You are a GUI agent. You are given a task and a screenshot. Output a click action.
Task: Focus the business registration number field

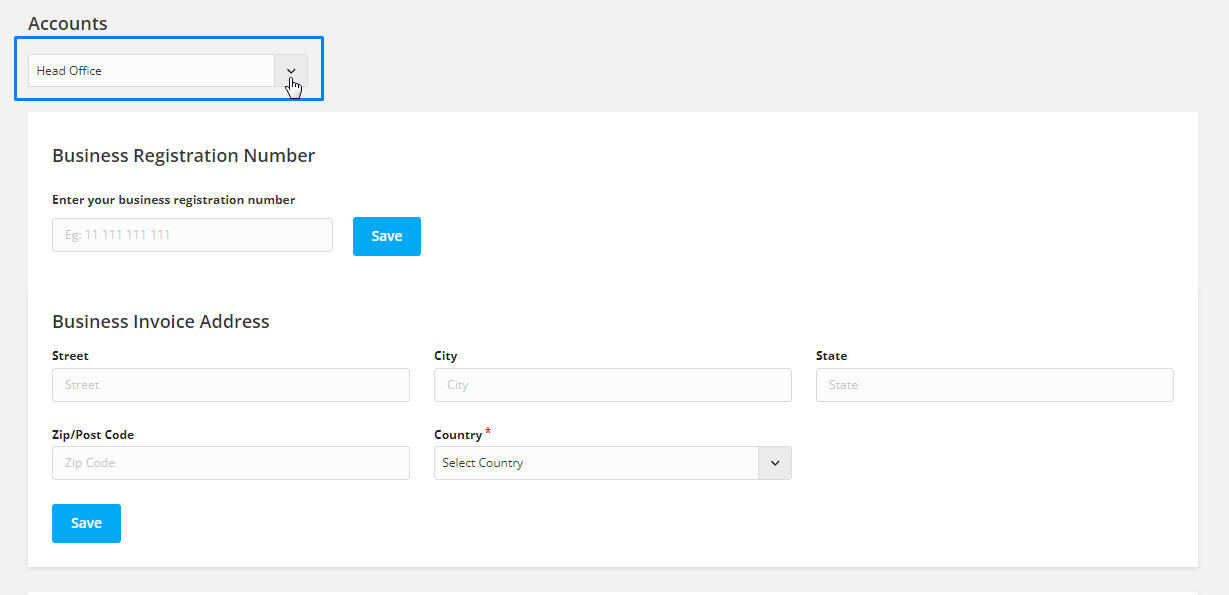[192, 235]
